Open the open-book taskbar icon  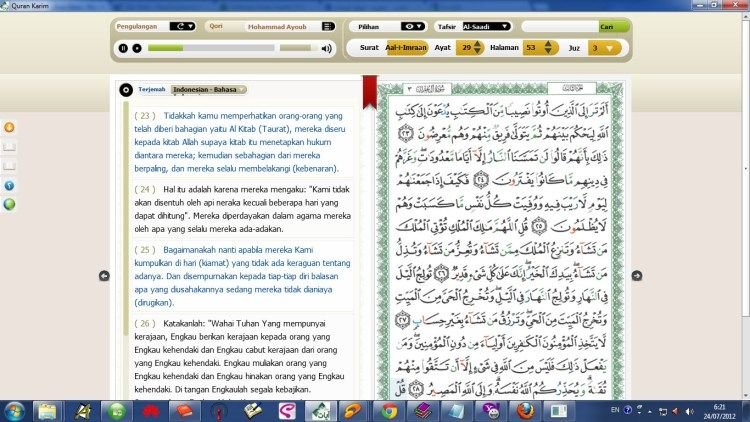coord(253,411)
